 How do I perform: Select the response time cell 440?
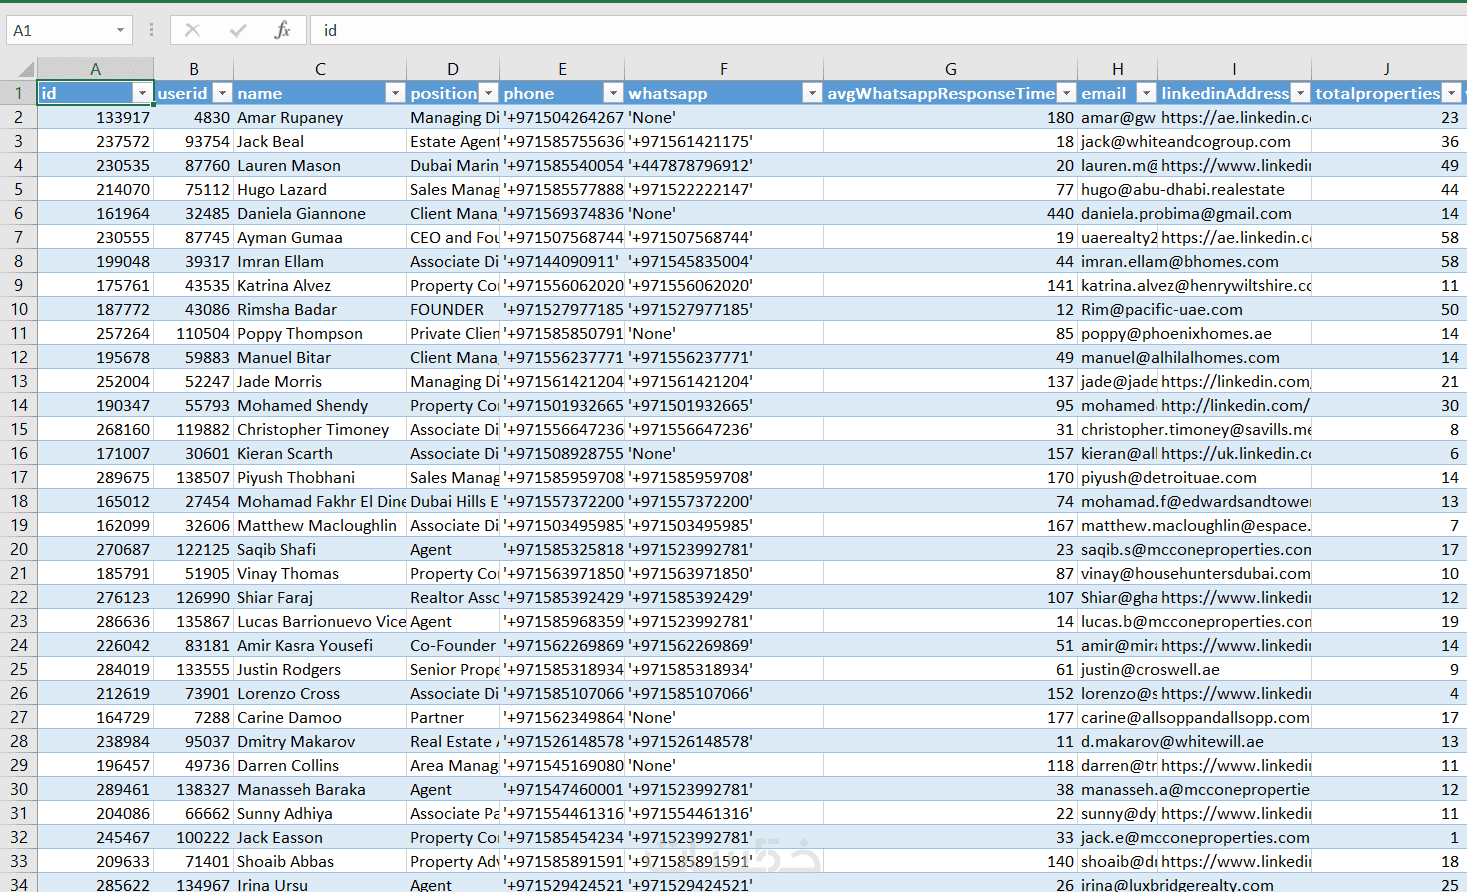point(951,213)
